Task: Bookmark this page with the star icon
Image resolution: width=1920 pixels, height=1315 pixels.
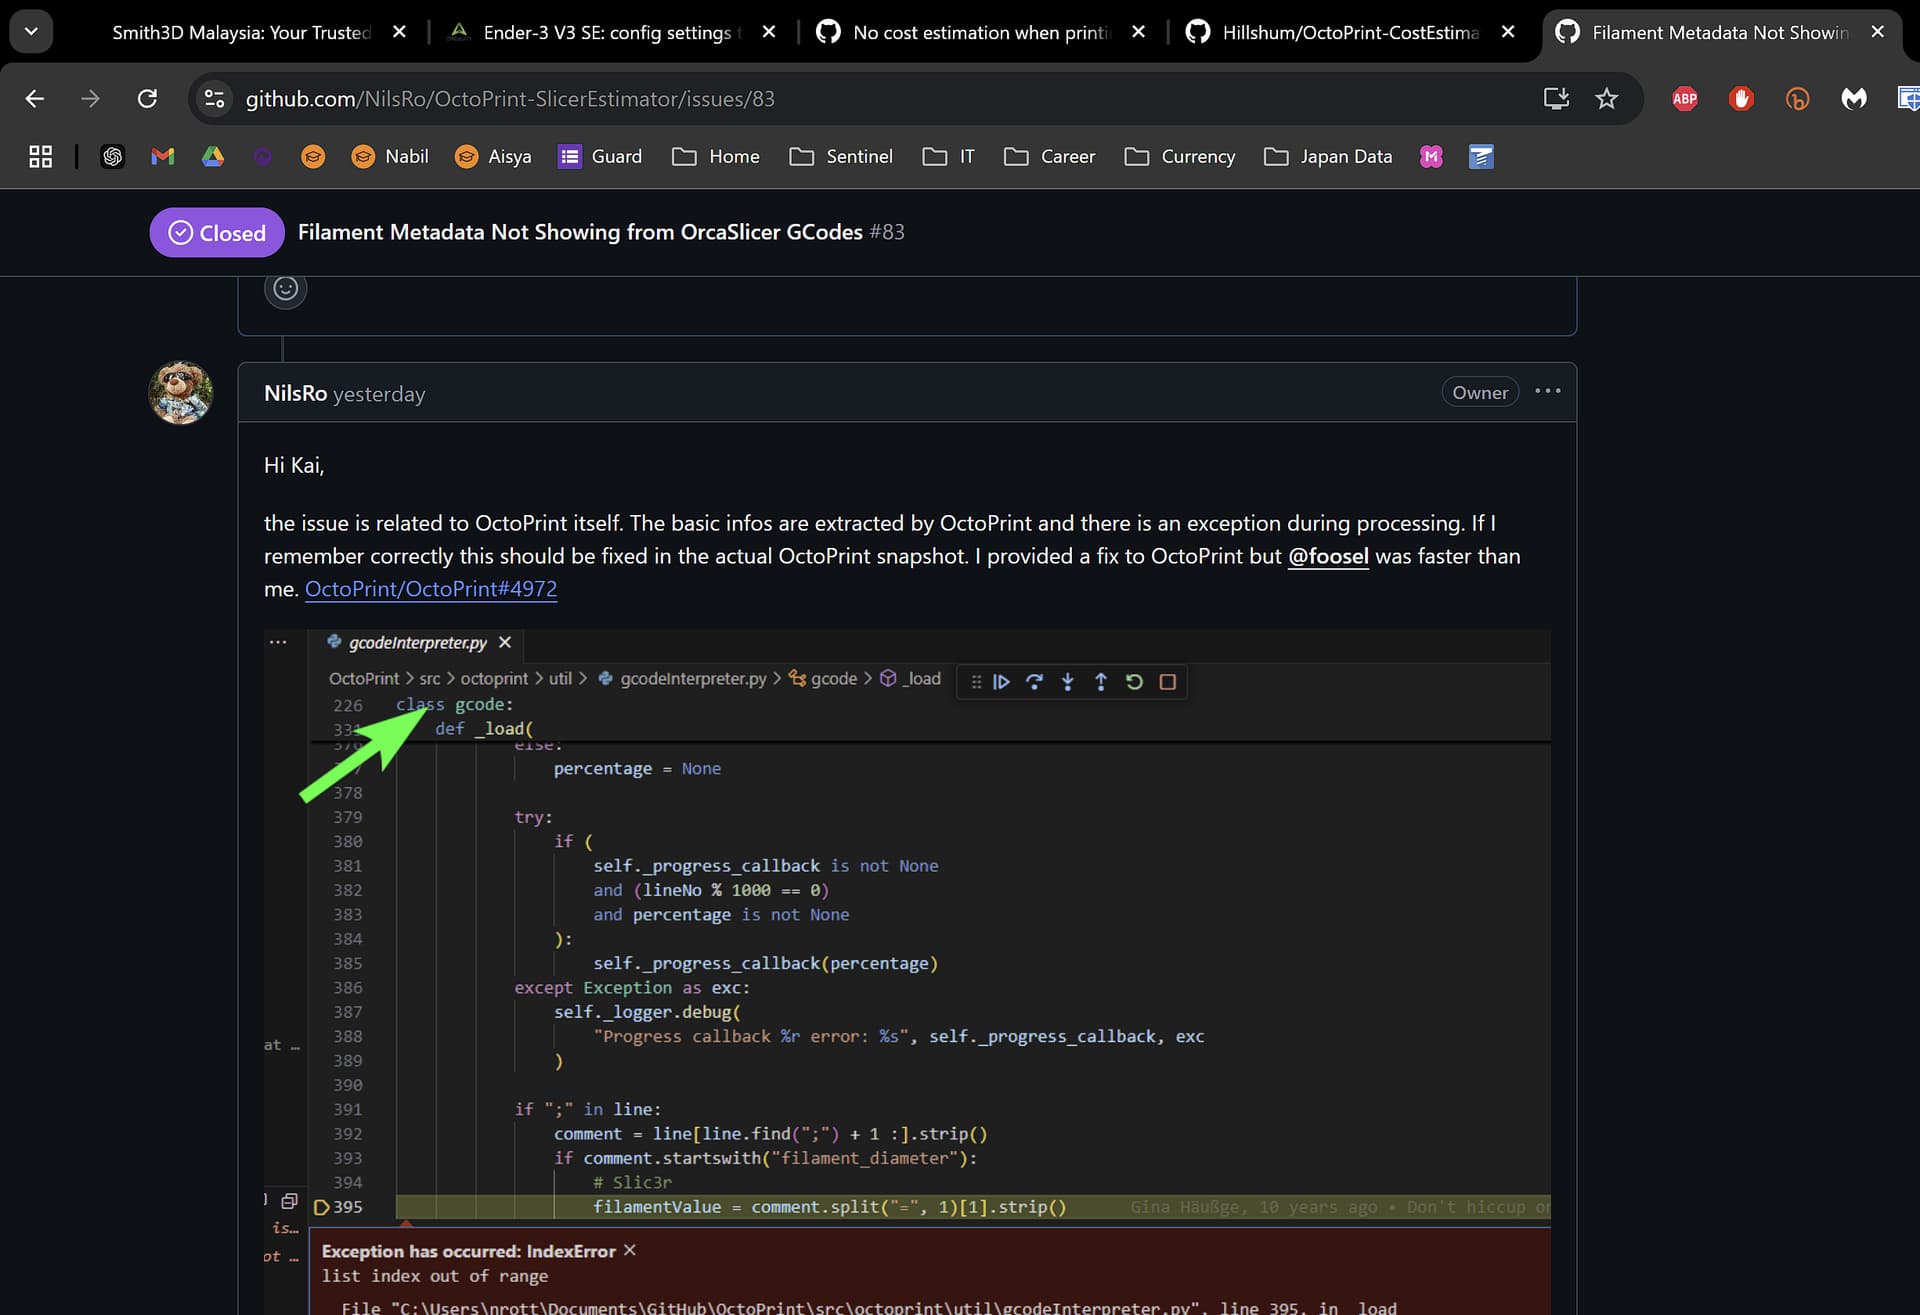Action: pyautogui.click(x=1606, y=99)
